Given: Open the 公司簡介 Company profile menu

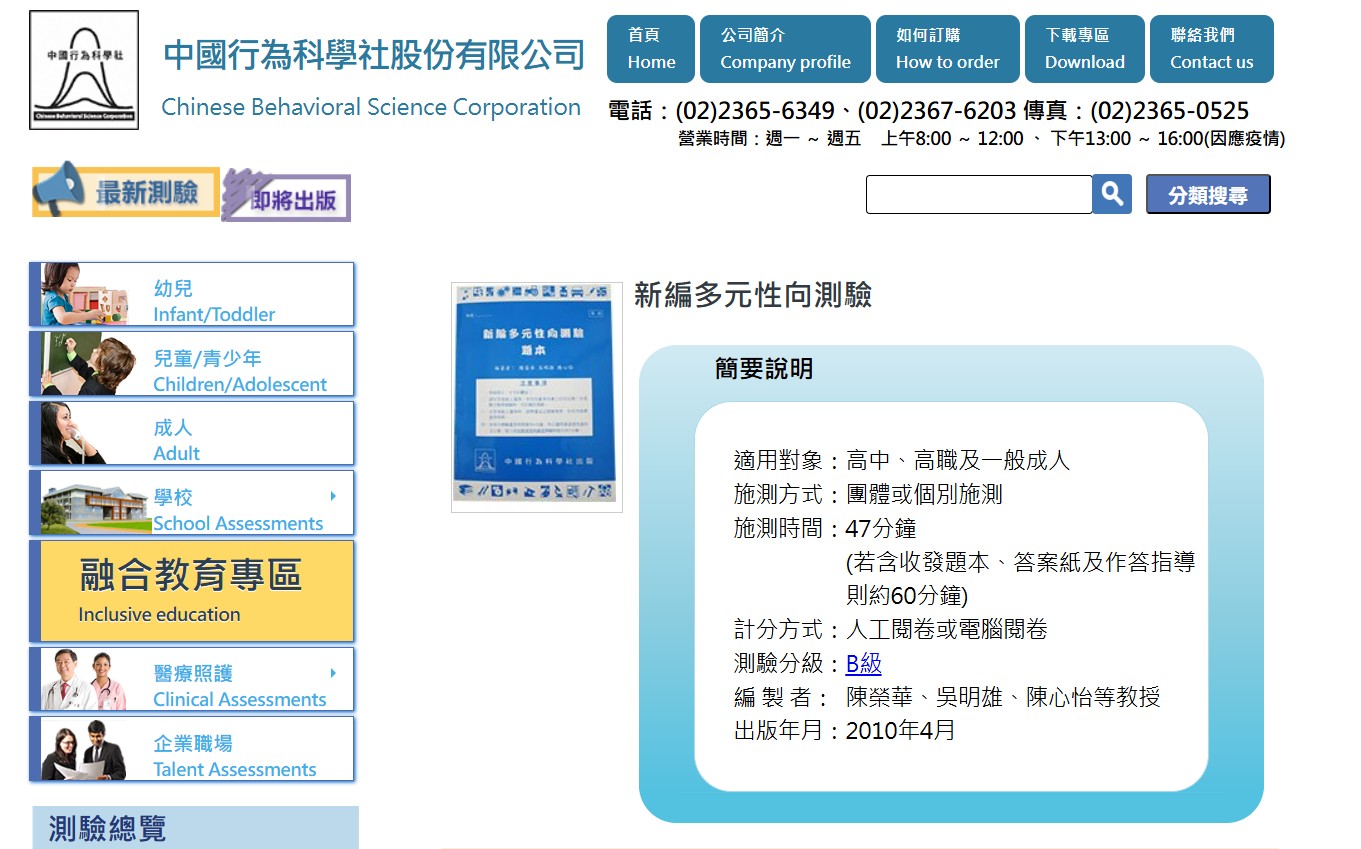Looking at the screenshot, I should coord(785,49).
